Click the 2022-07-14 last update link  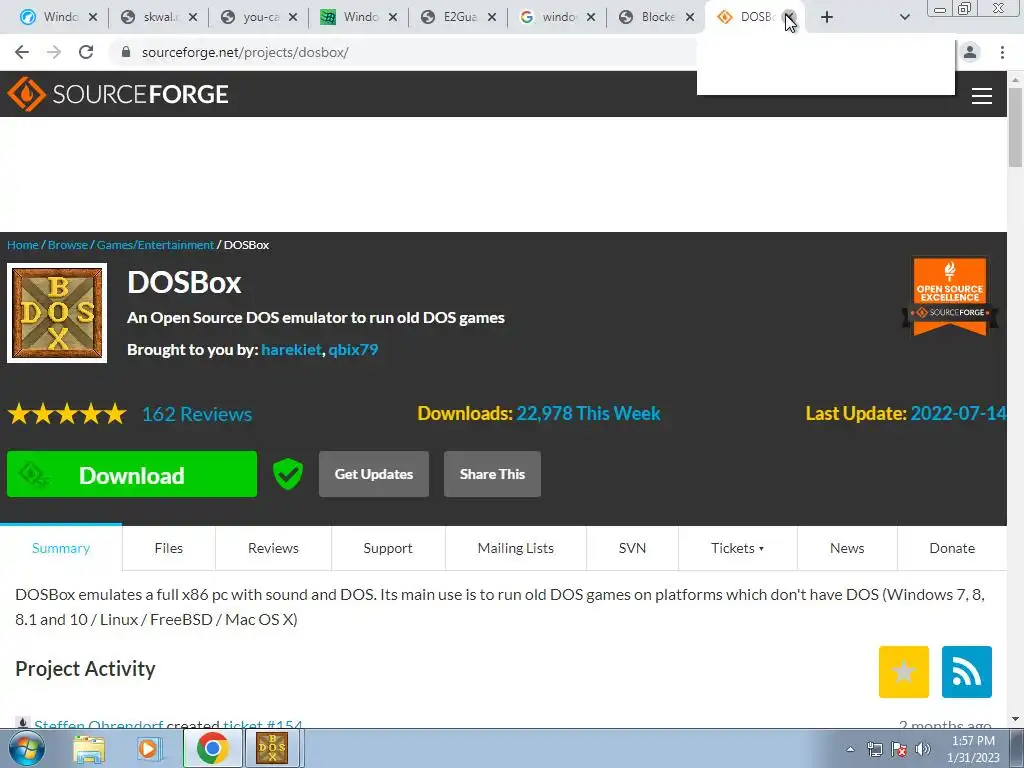click(958, 413)
